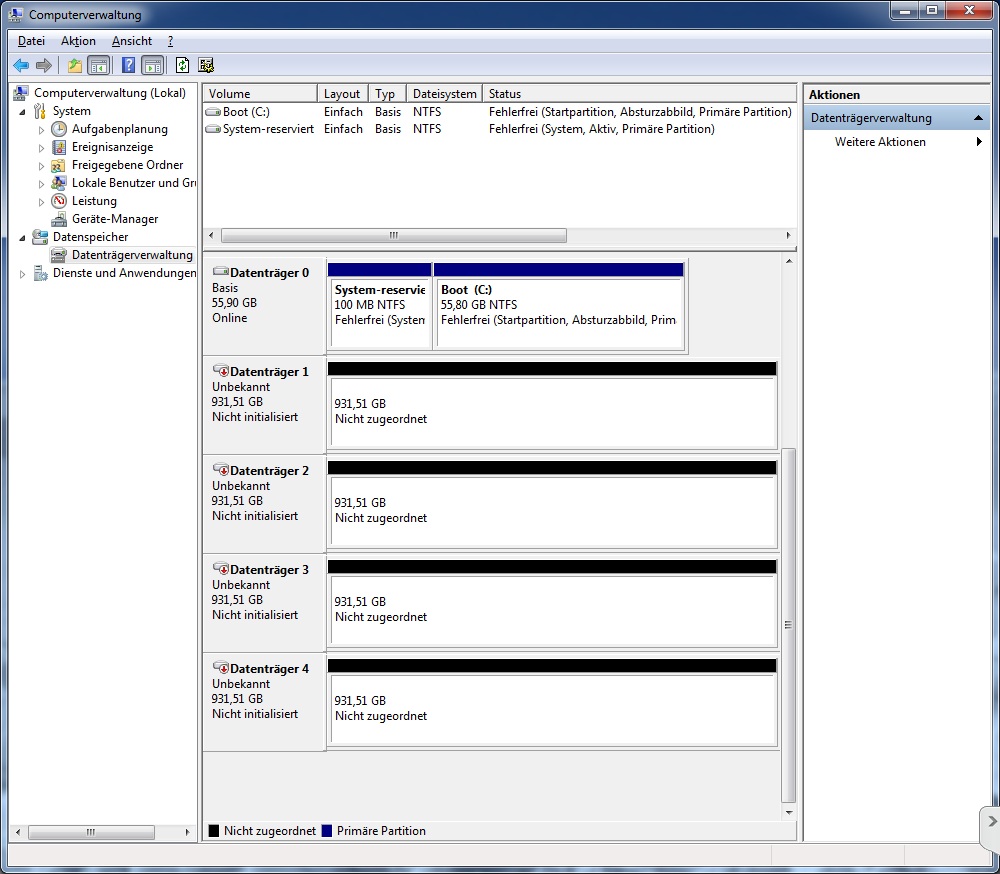The height and width of the screenshot is (874, 1000).
Task: Click the Ereignisanzeige icon
Action: pyautogui.click(x=59, y=147)
